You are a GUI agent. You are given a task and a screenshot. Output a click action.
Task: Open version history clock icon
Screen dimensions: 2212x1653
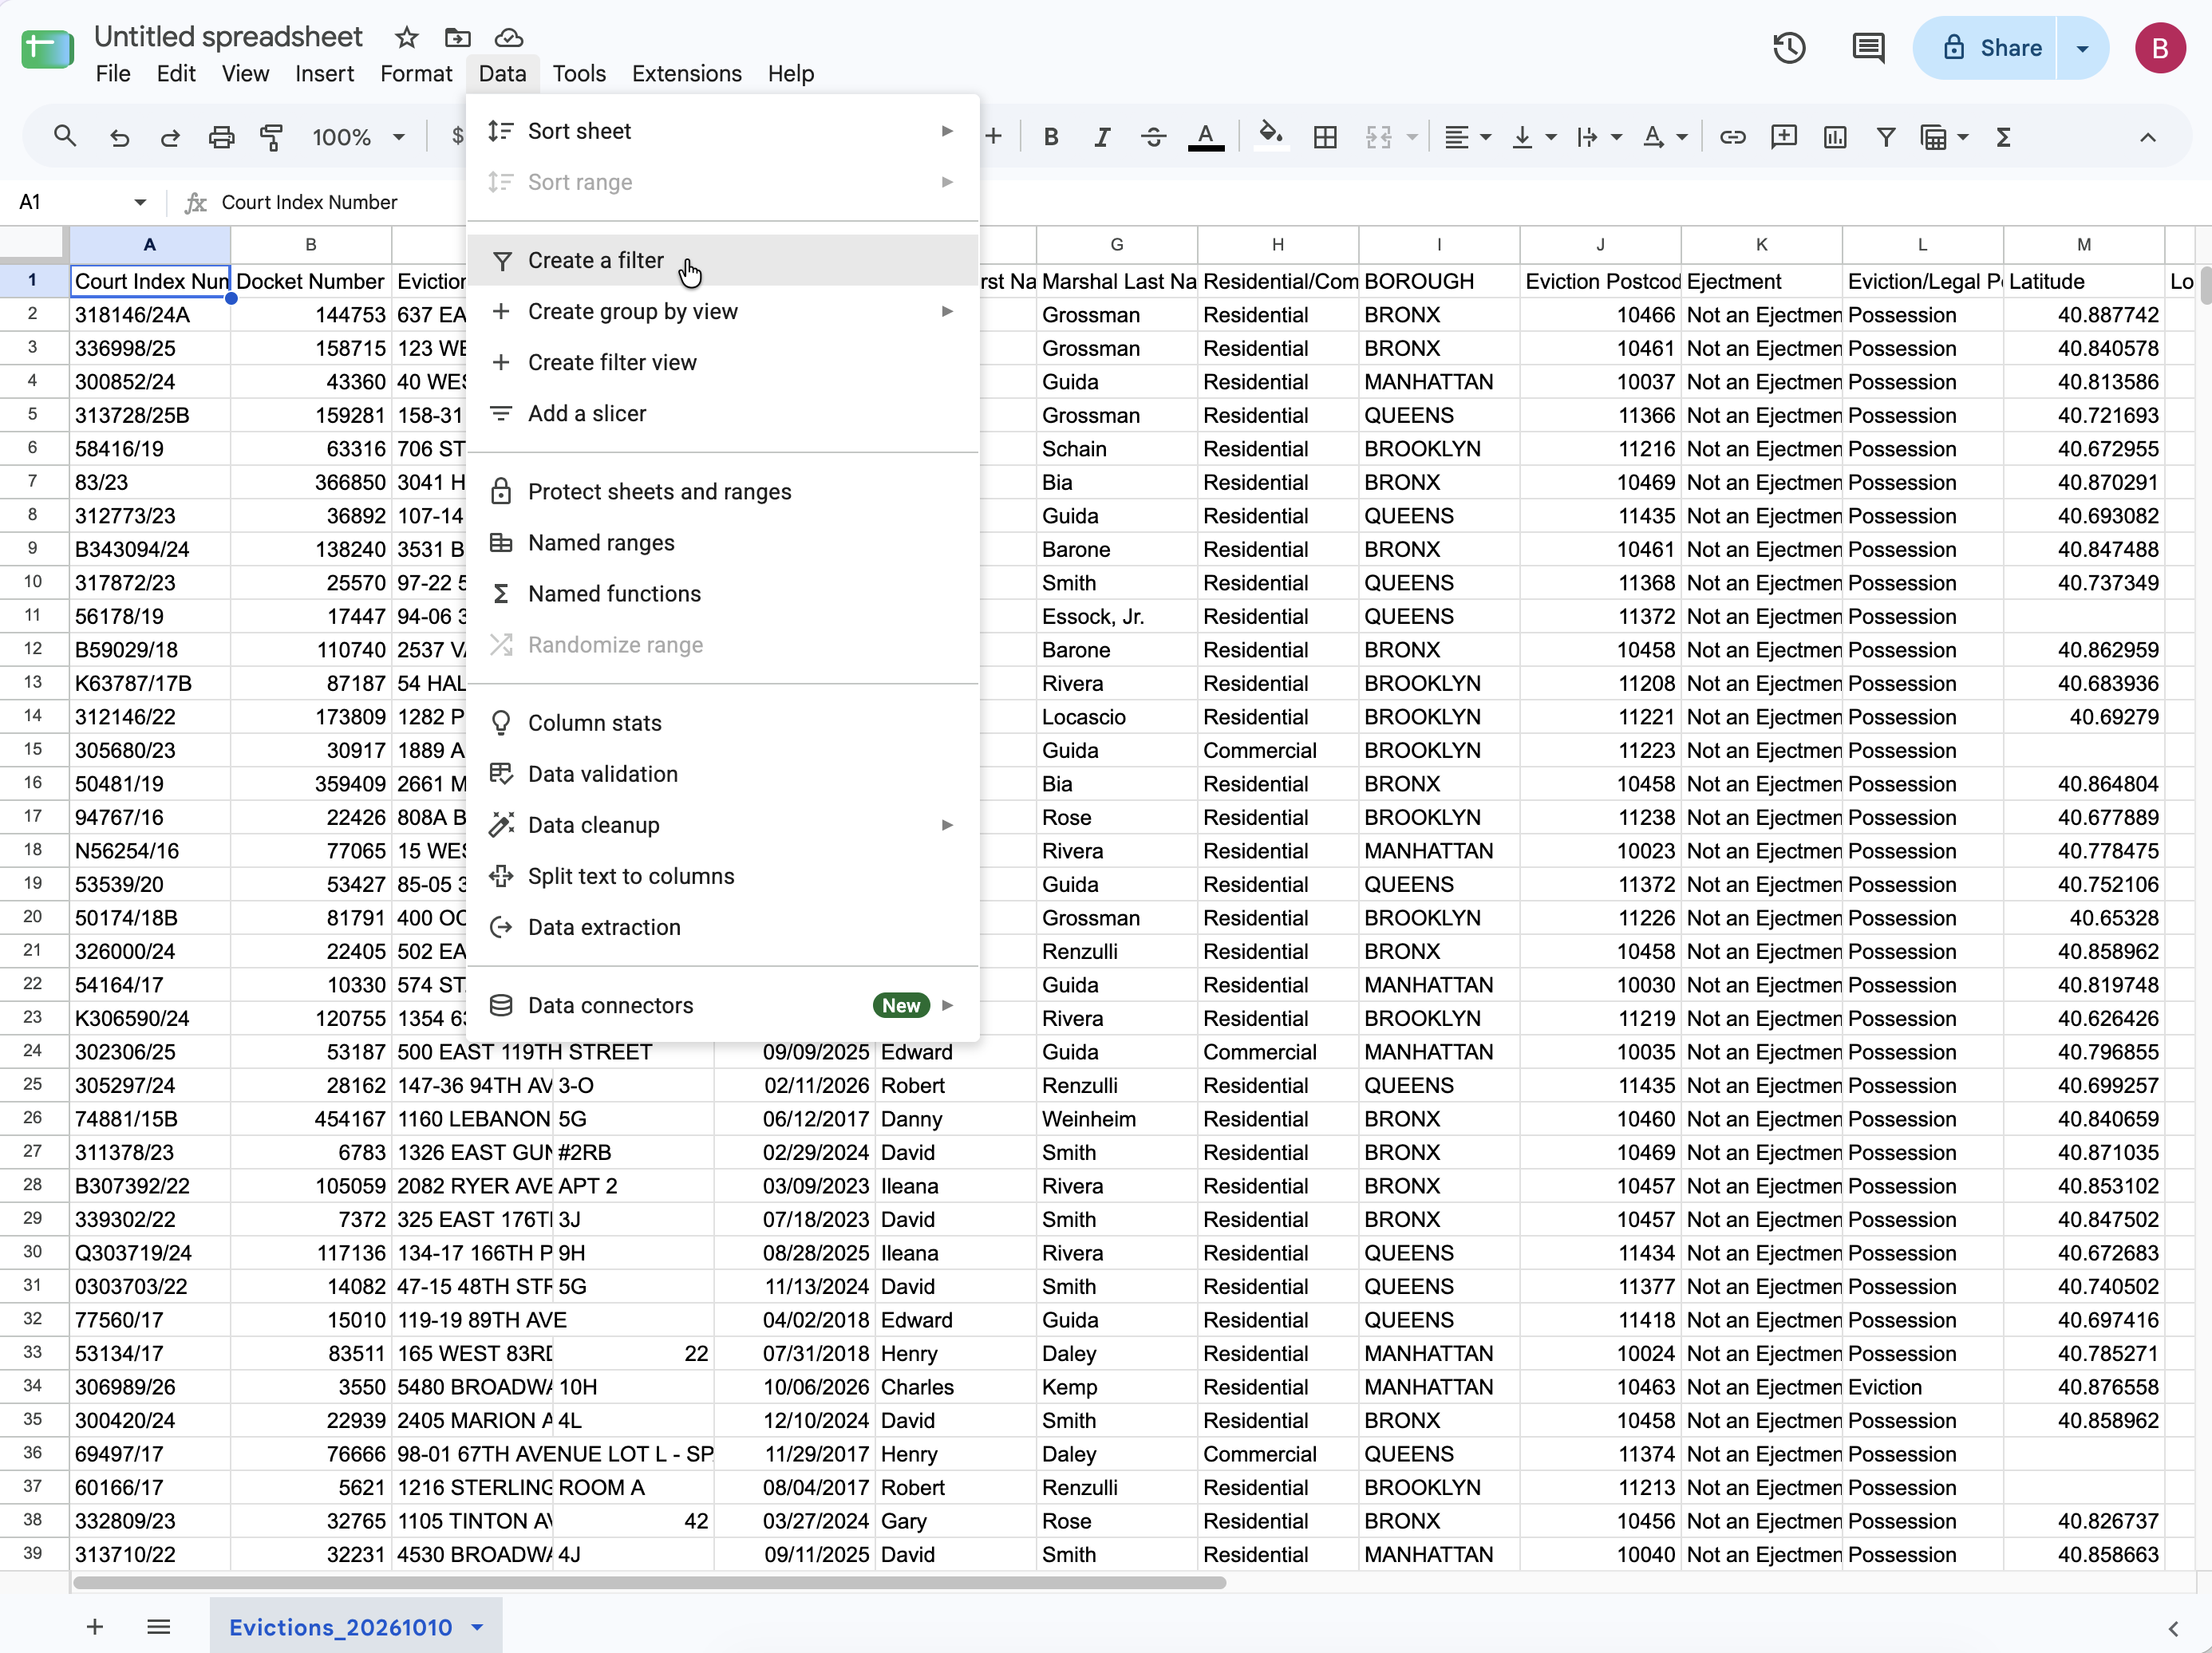(x=1789, y=48)
